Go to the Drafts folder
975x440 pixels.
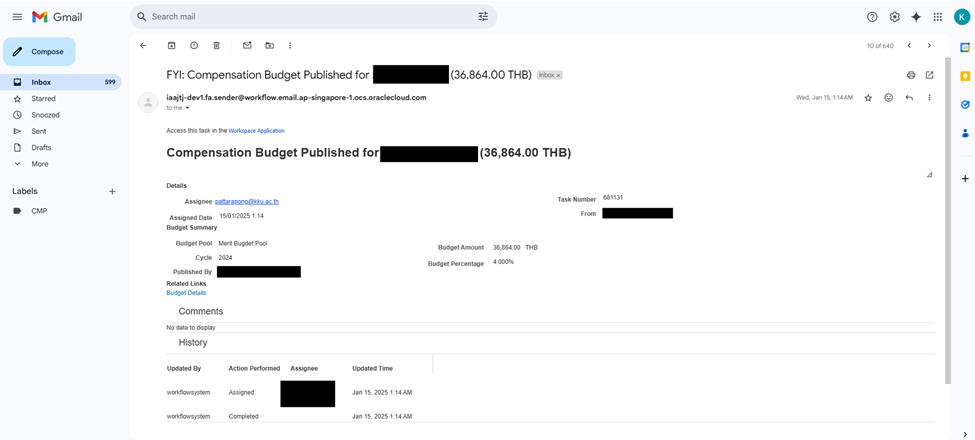pos(41,147)
